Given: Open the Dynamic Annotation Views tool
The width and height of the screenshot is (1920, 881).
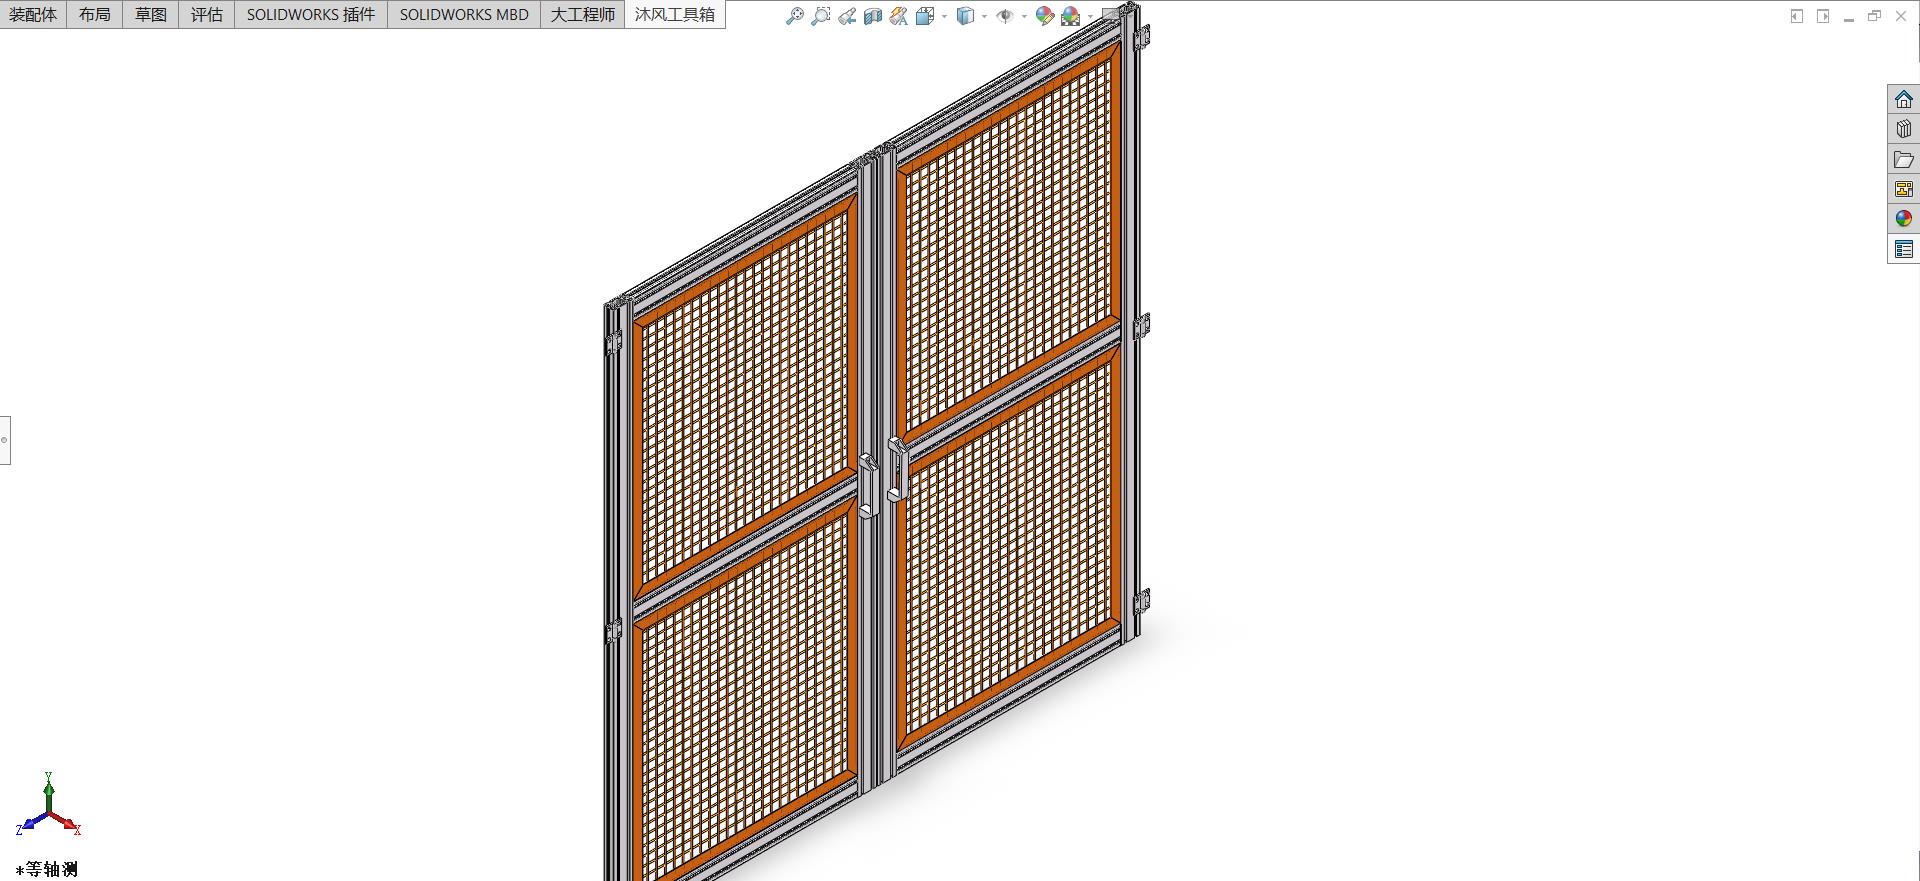Looking at the screenshot, I should pyautogui.click(x=899, y=16).
